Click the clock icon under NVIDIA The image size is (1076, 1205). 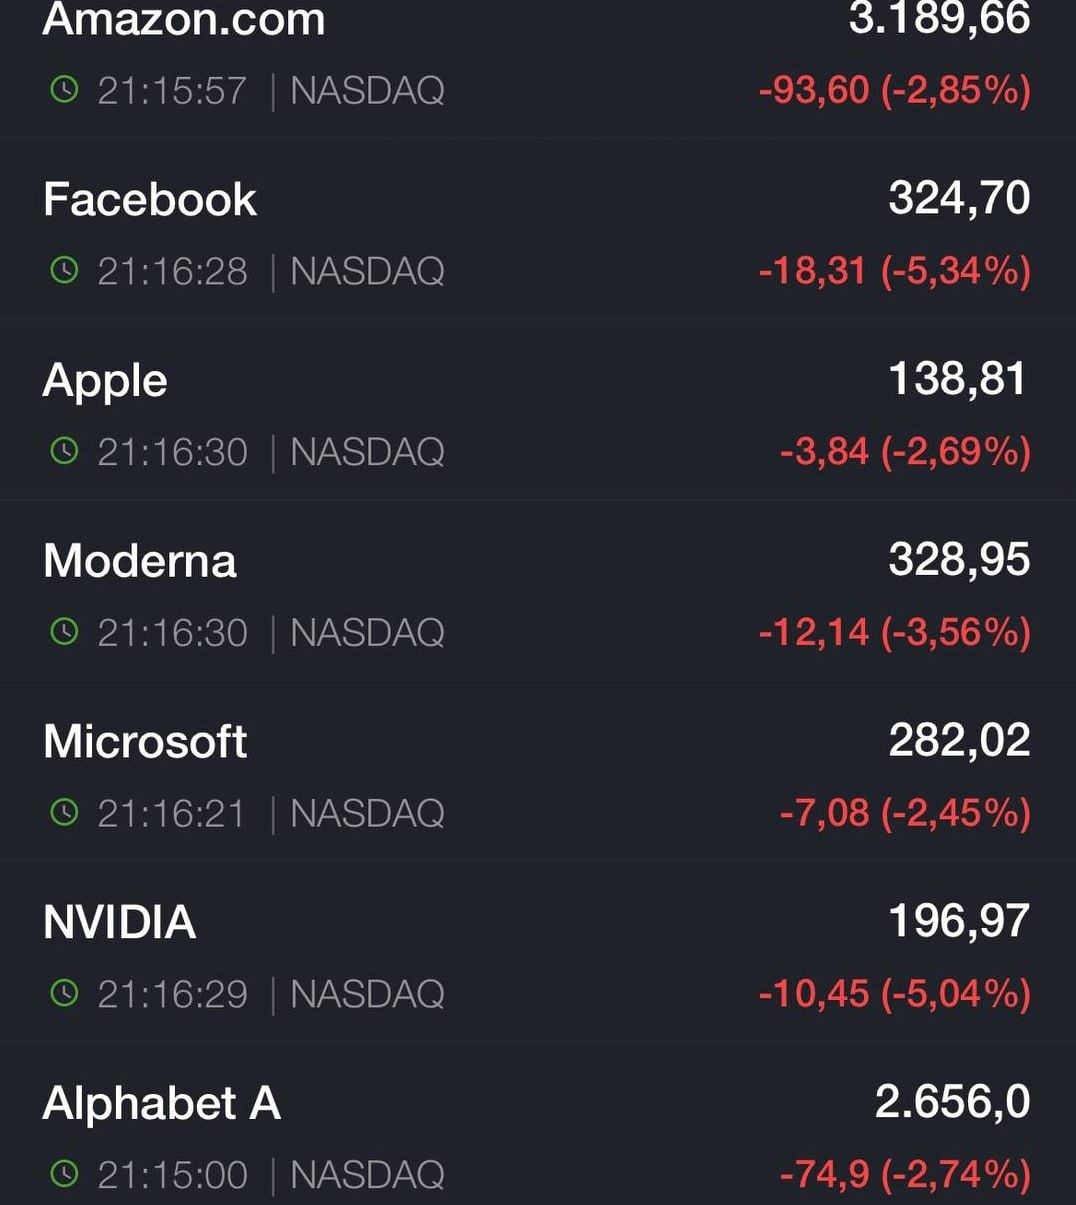(64, 994)
